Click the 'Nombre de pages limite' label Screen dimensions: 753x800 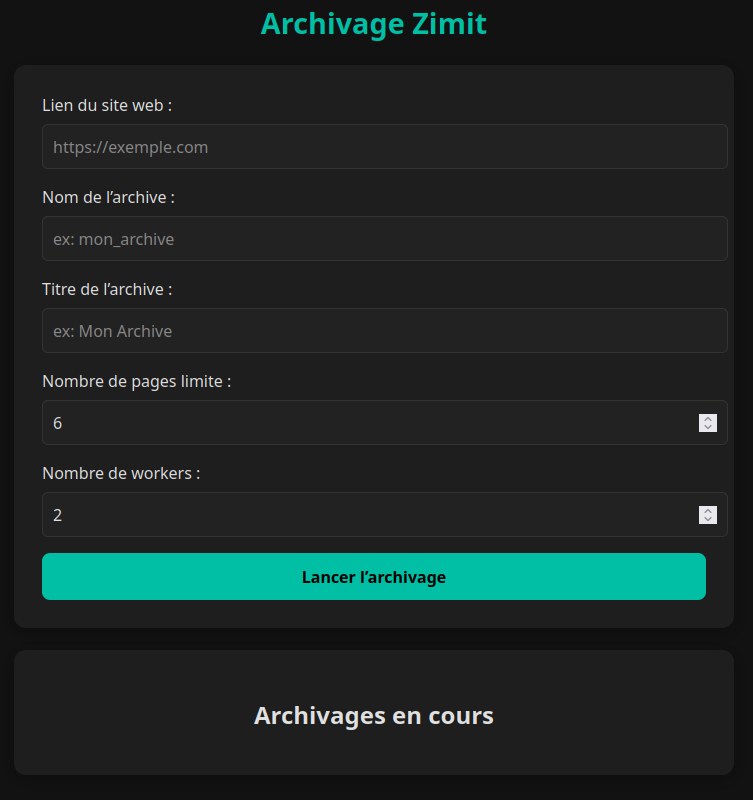pyautogui.click(x=137, y=382)
